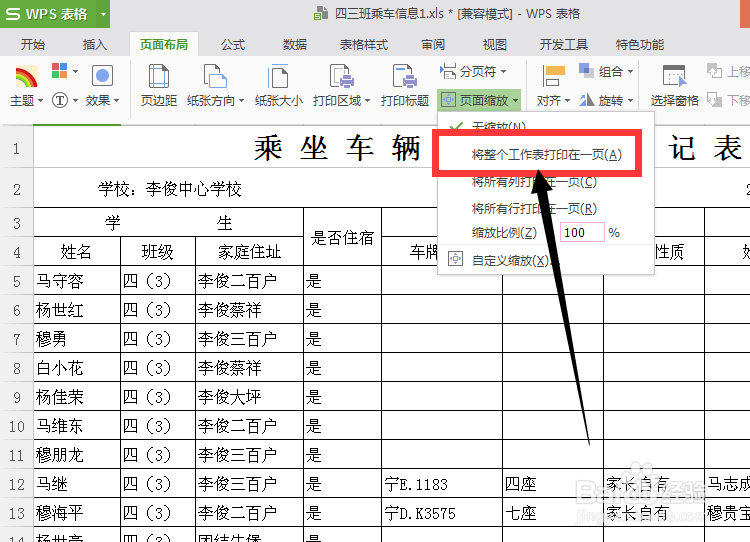Switch to the 特色功能 tab
The width and height of the screenshot is (750, 542).
point(640,44)
